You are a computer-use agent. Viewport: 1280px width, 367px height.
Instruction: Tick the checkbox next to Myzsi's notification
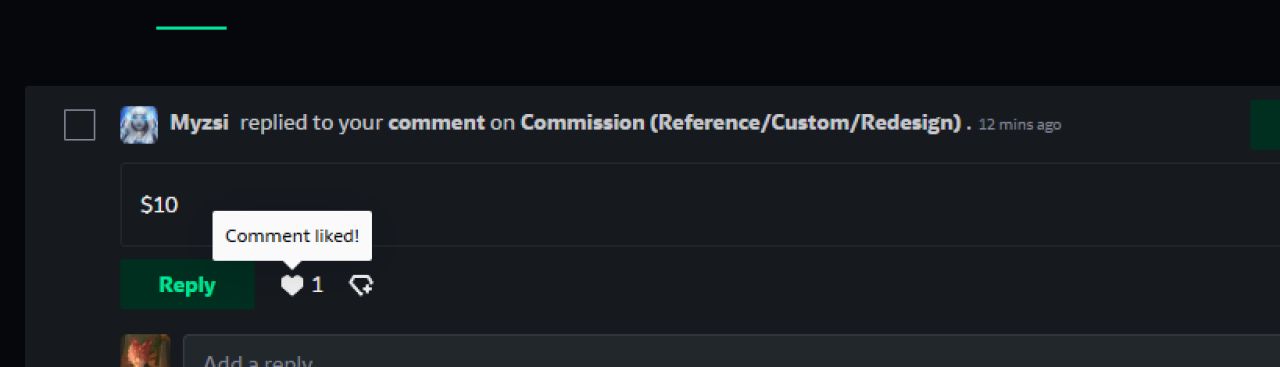point(80,125)
